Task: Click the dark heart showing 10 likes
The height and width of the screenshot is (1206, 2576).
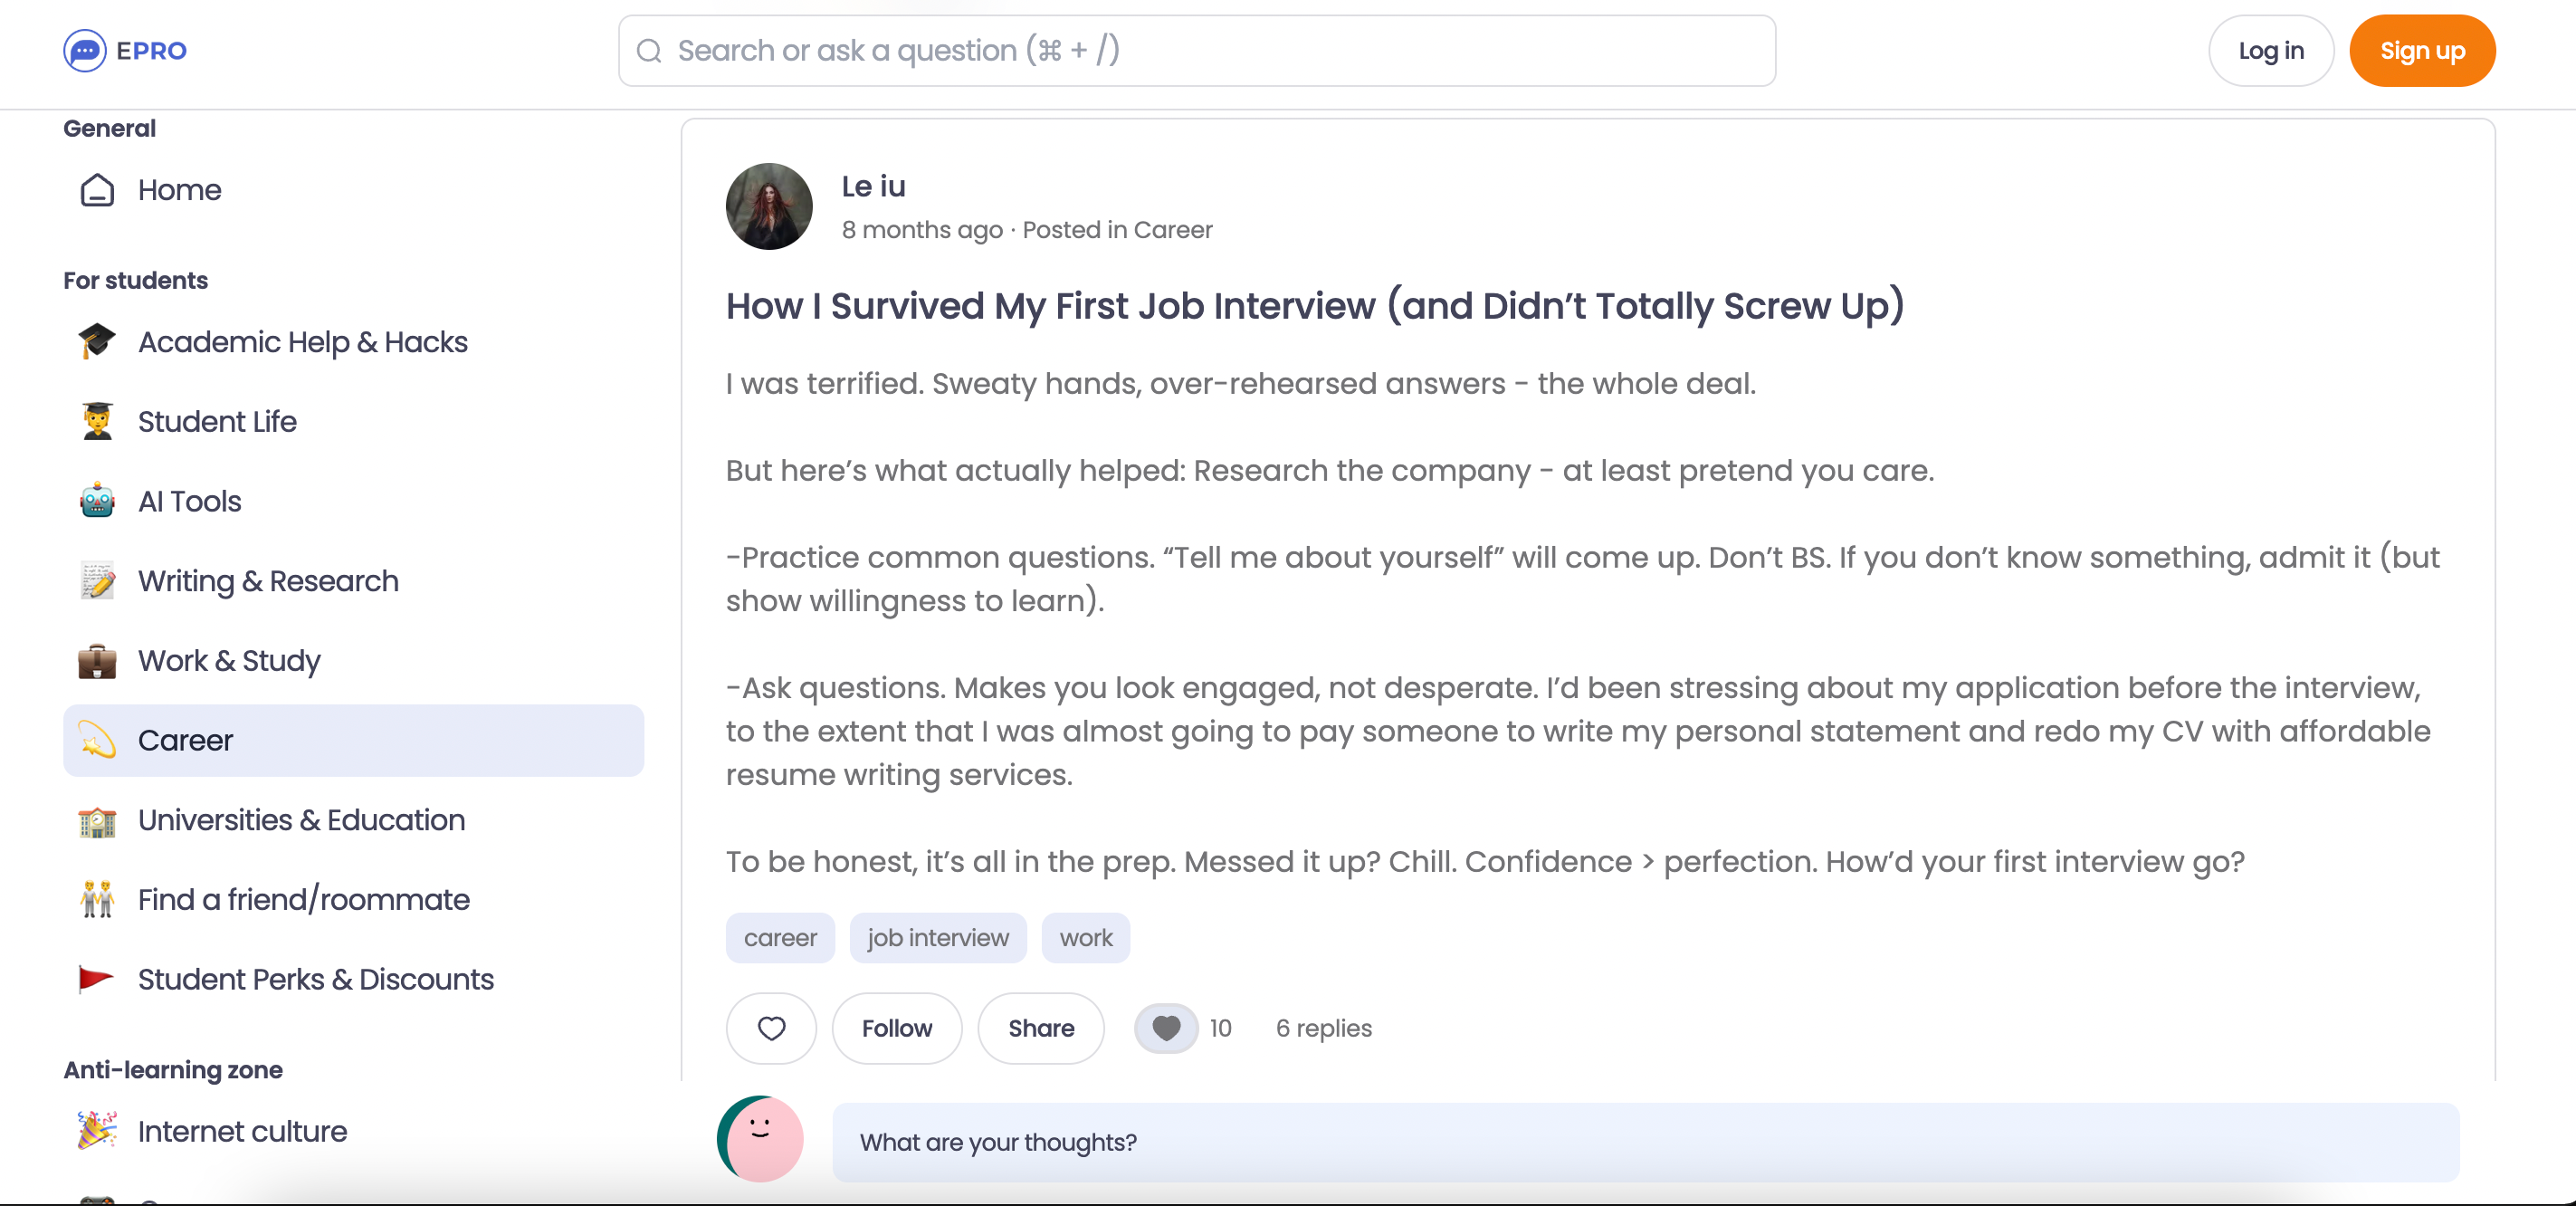Action: [x=1166, y=1028]
